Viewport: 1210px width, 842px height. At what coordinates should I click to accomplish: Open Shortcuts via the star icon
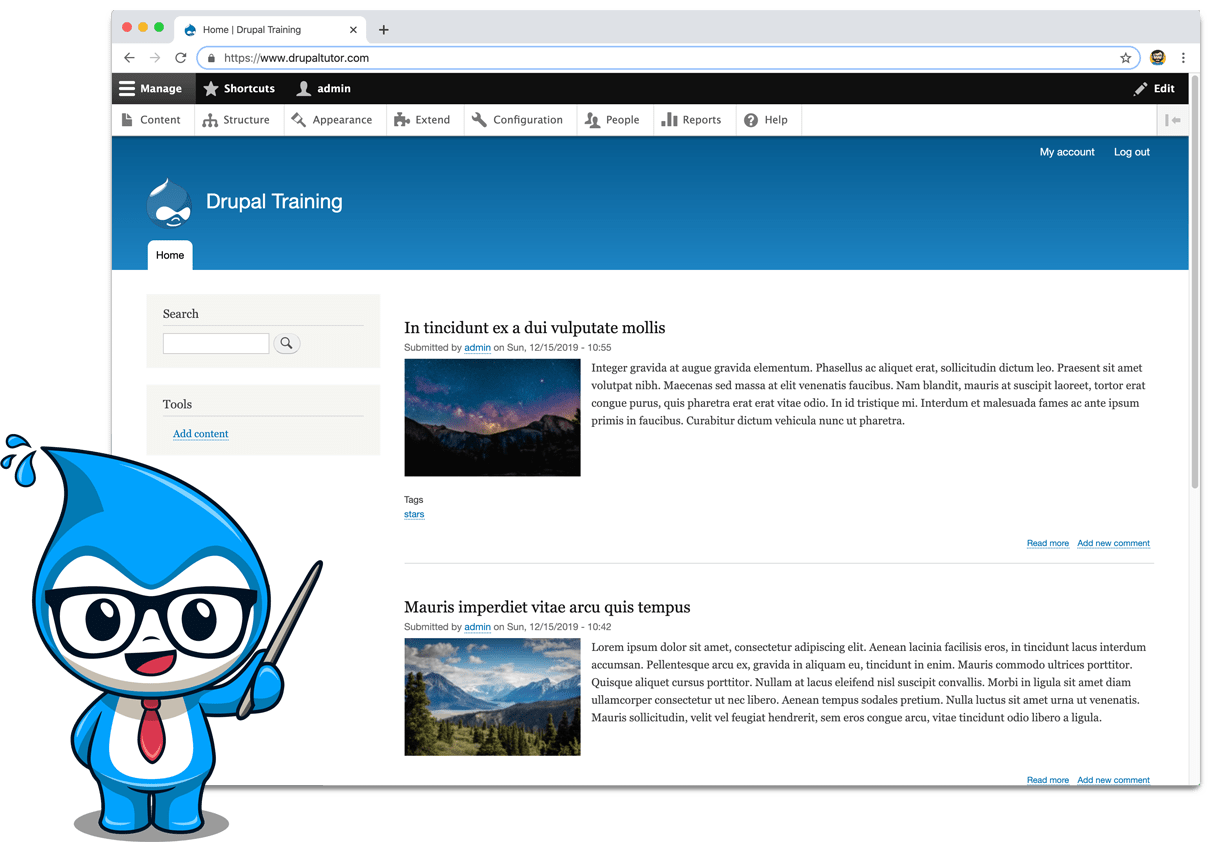[210, 88]
